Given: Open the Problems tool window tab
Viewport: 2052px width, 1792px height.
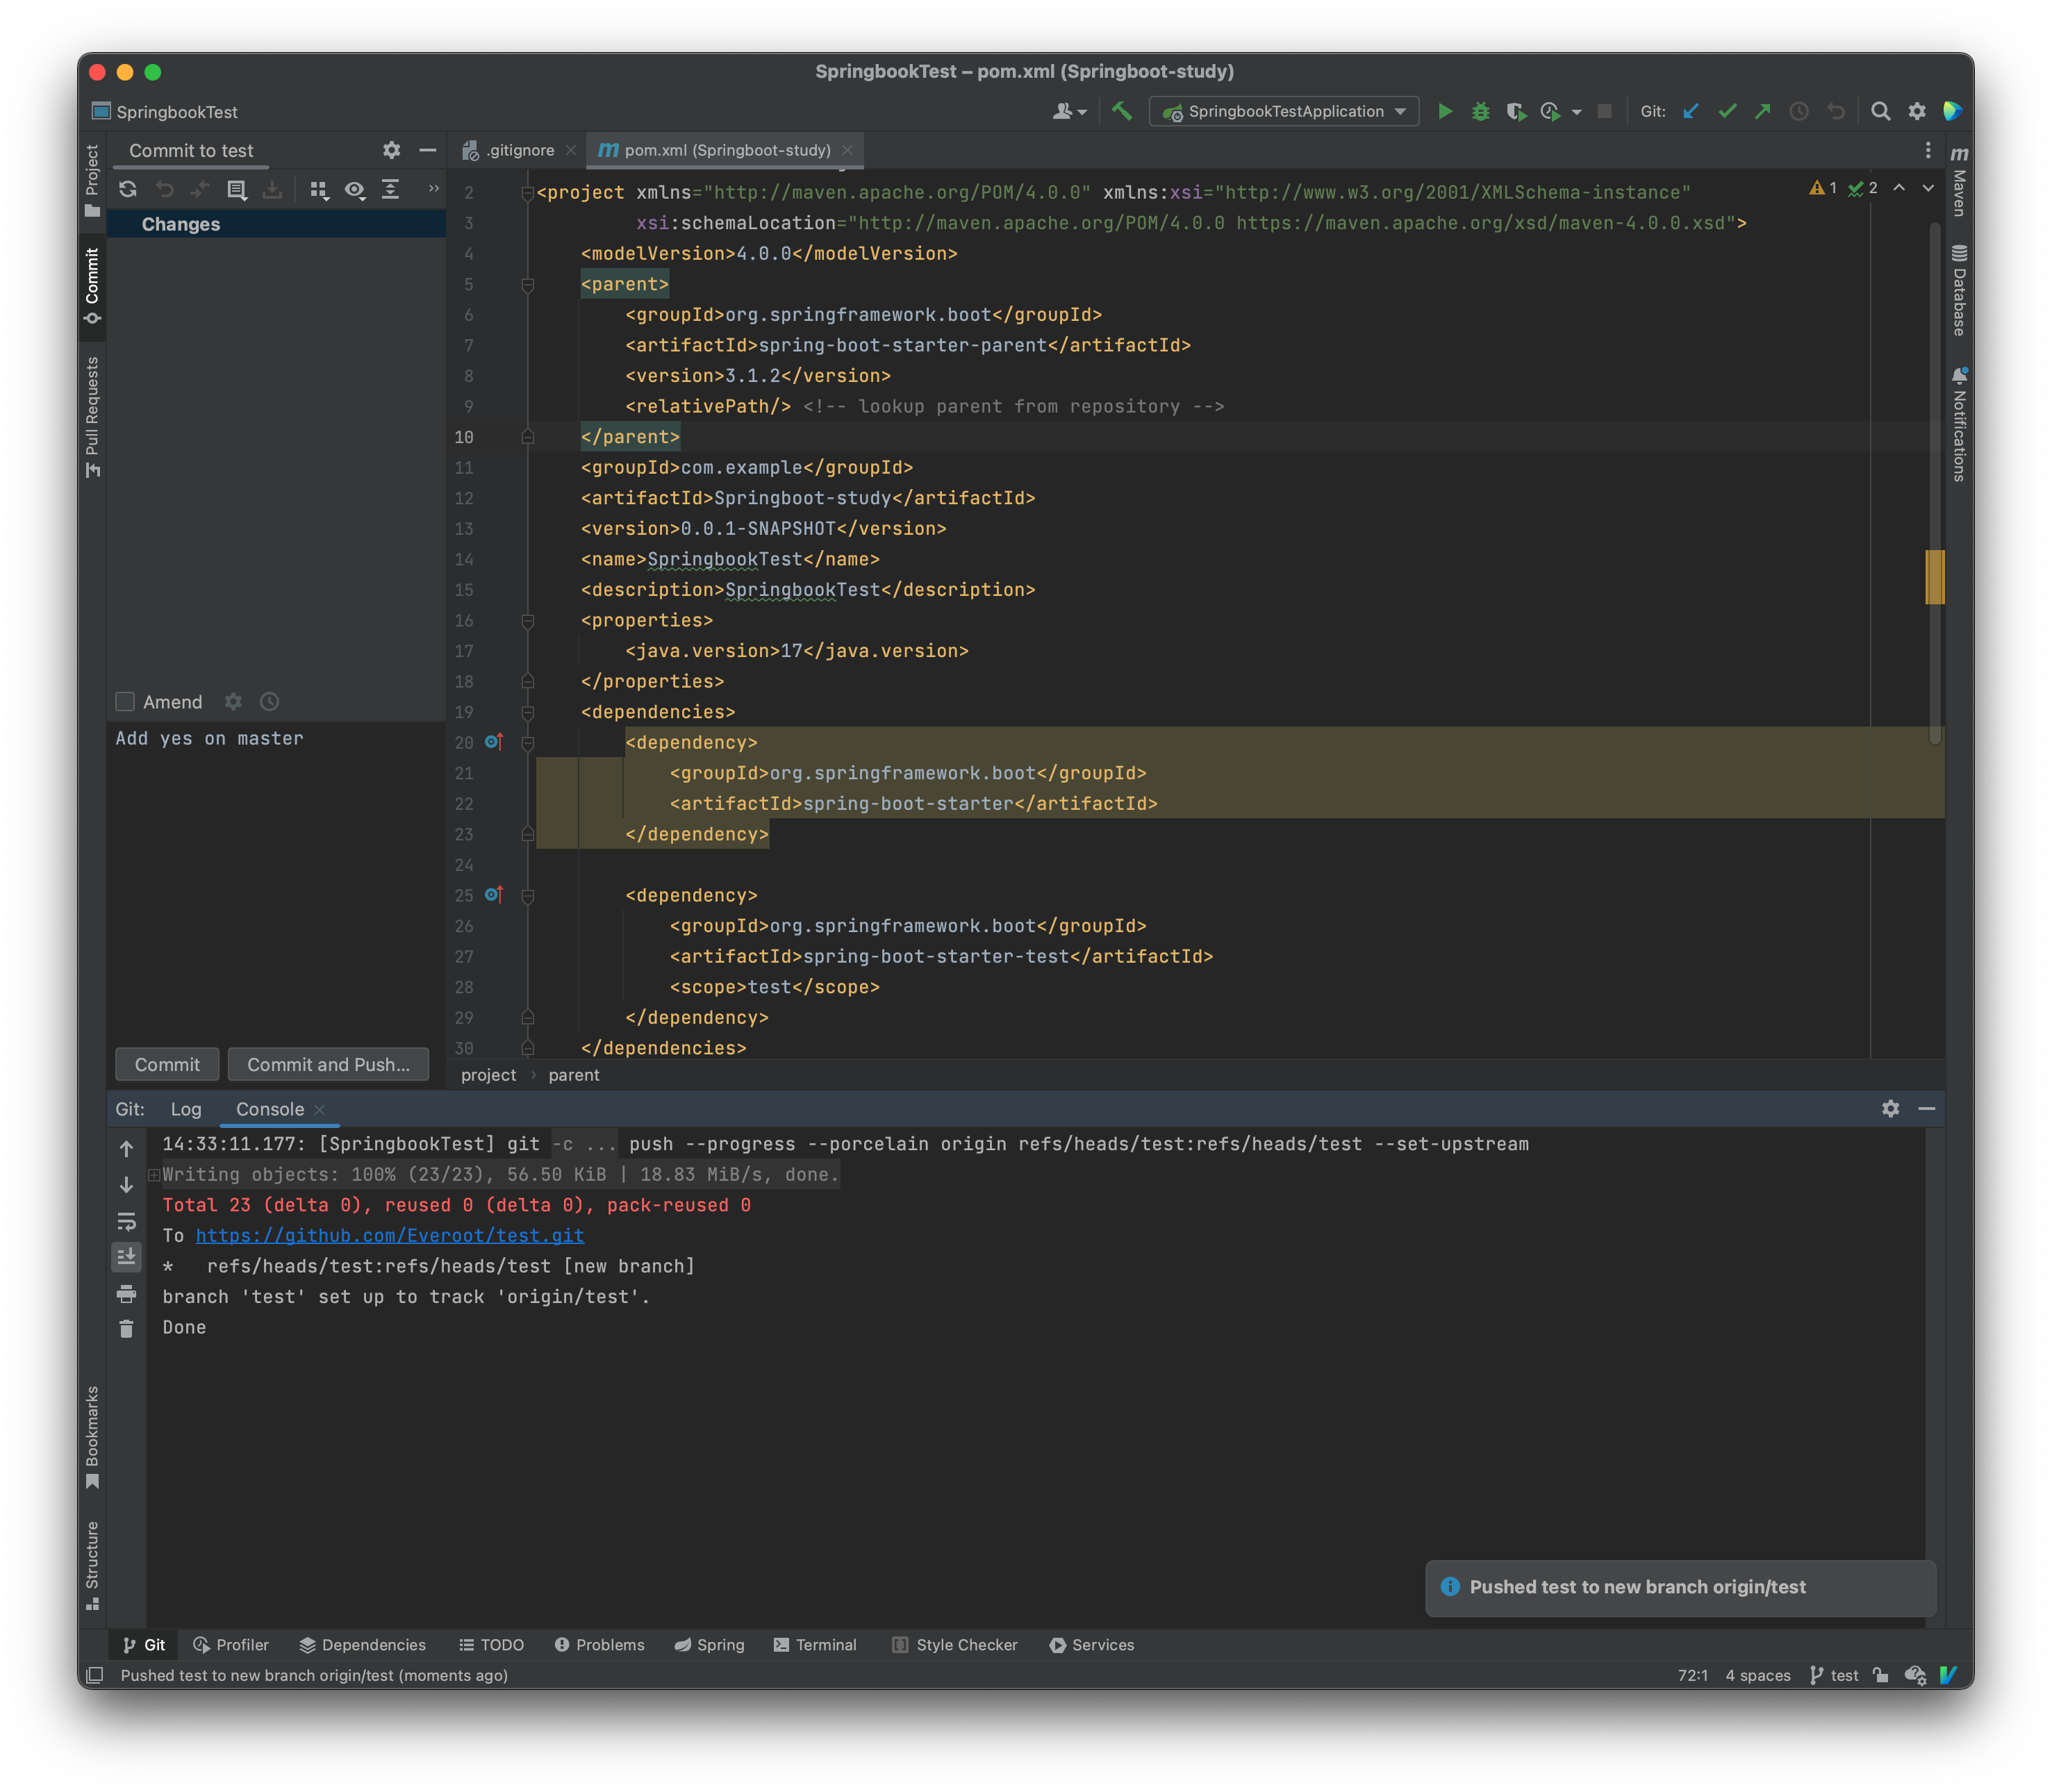Looking at the screenshot, I should (600, 1645).
